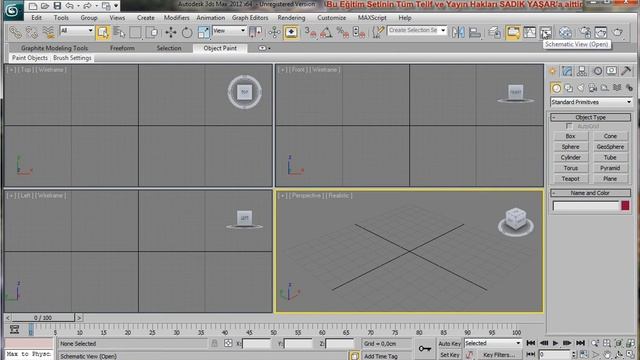Open the Modify command panel tab

(x=567, y=71)
